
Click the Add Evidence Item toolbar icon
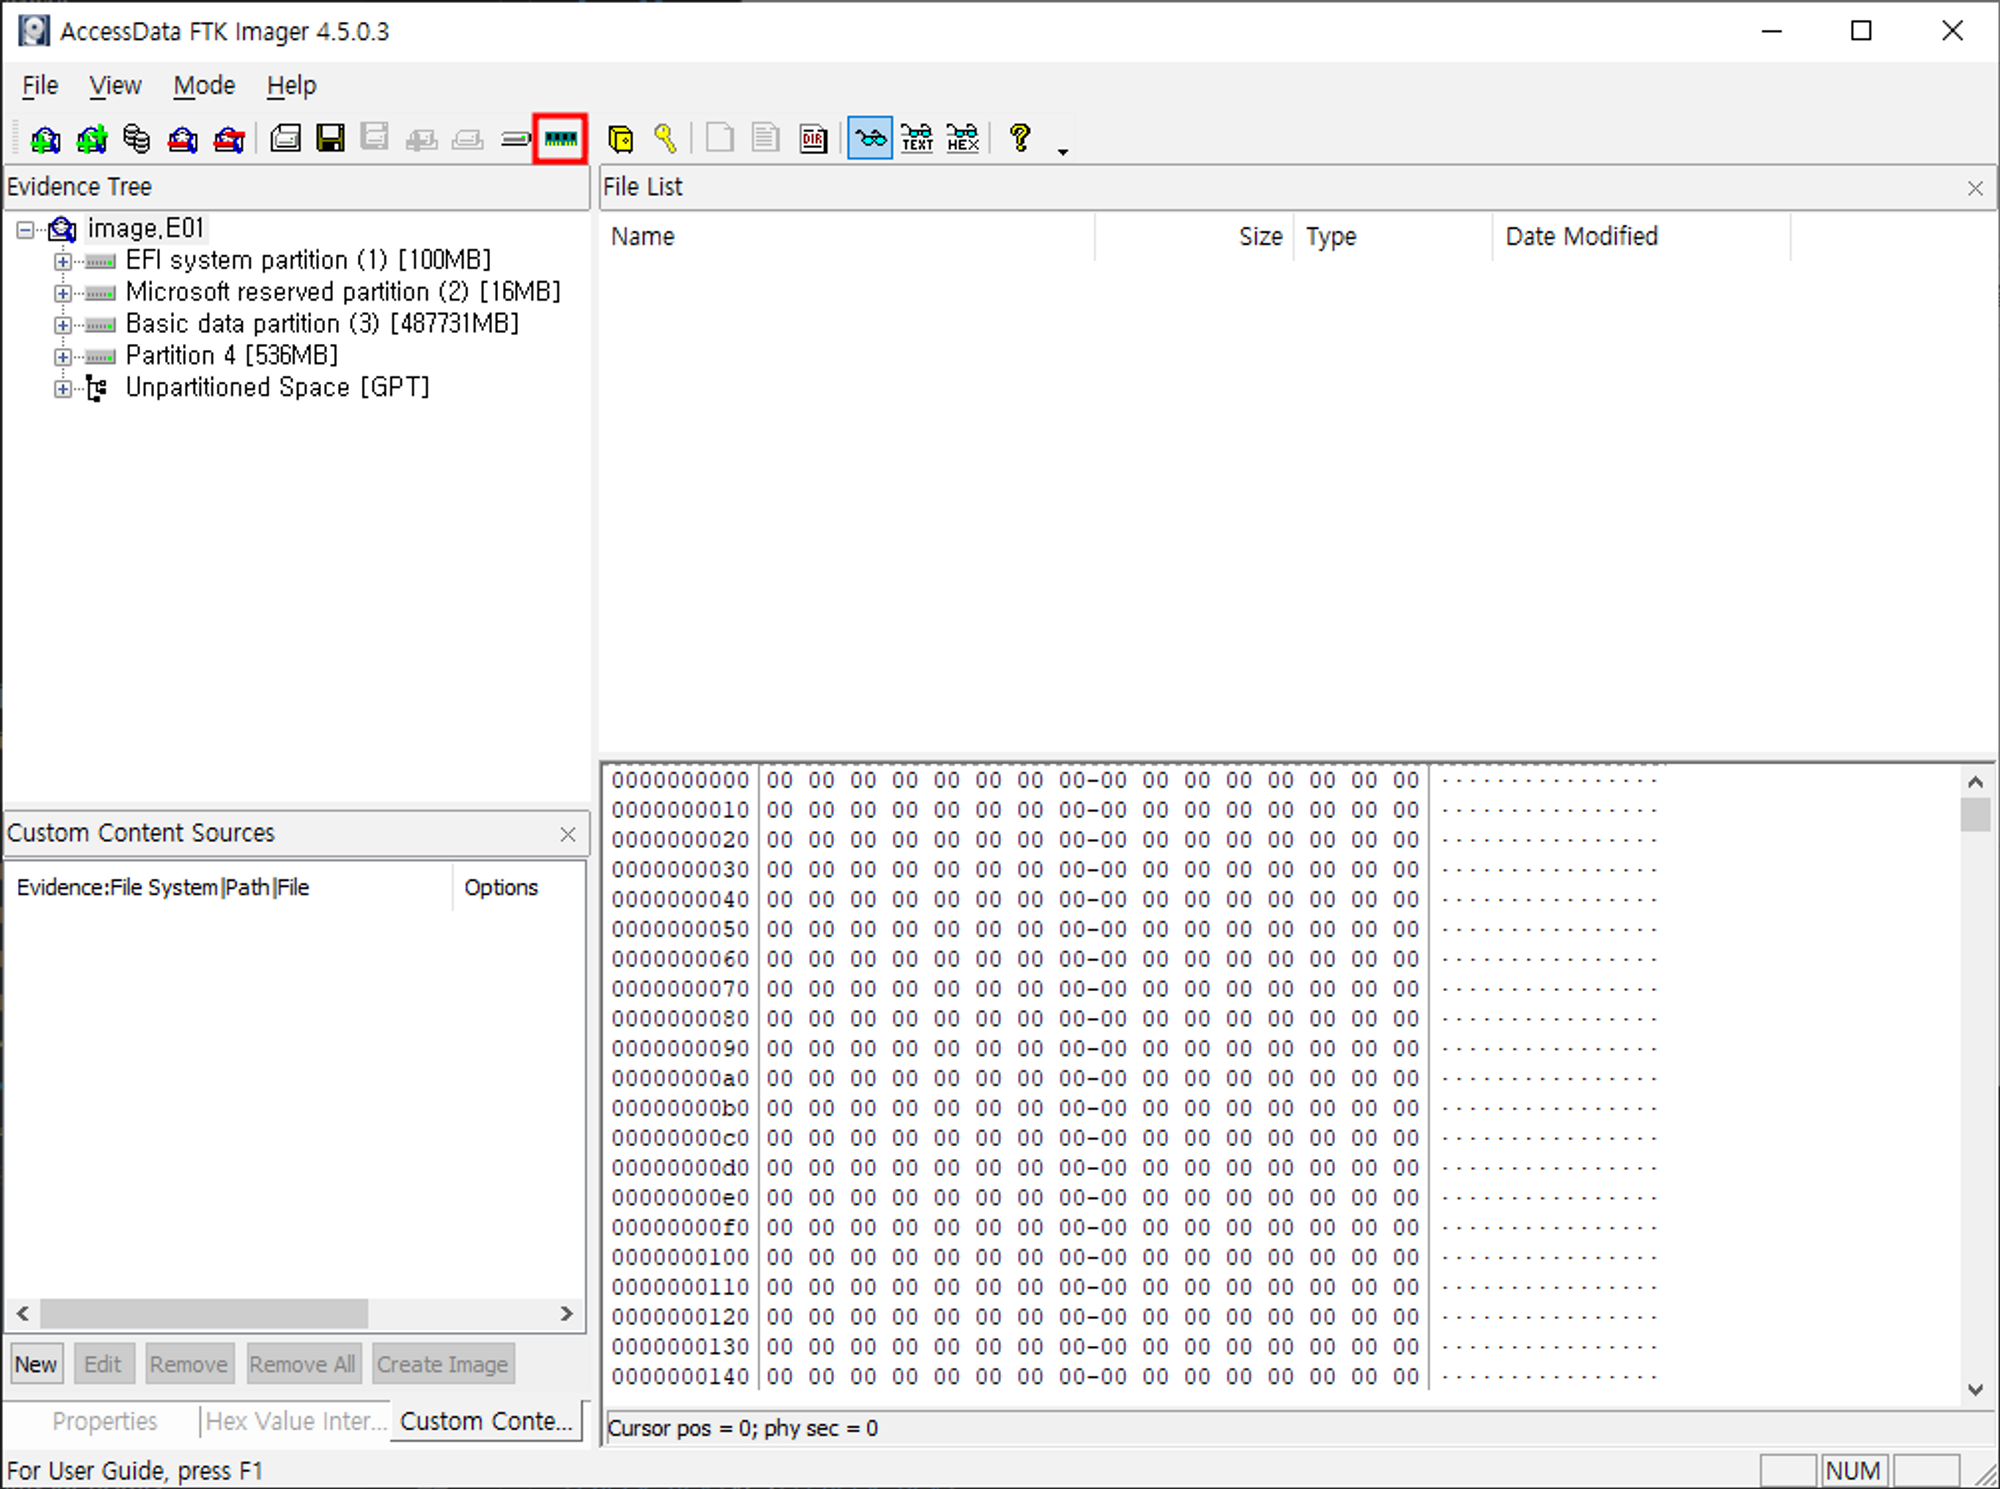point(45,139)
